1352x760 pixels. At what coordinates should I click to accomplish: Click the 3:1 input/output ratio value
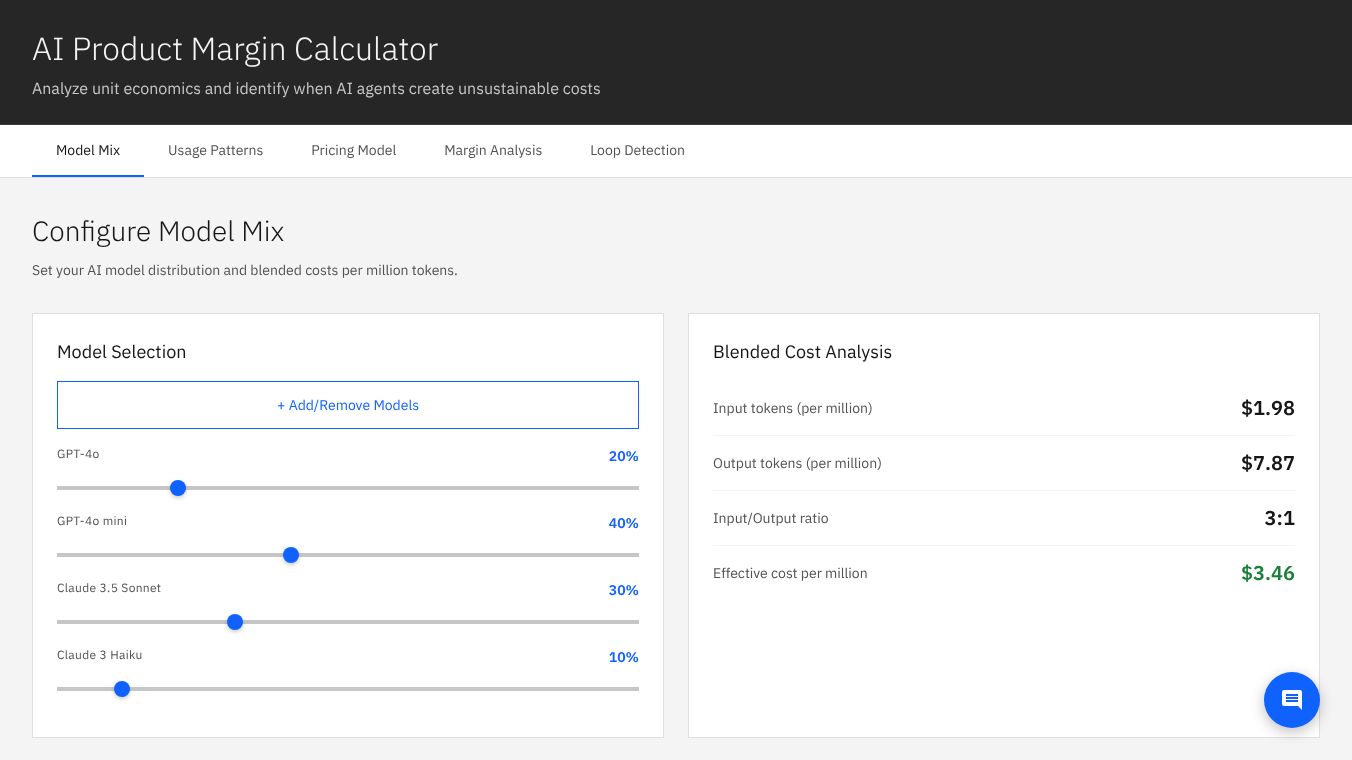coord(1279,518)
